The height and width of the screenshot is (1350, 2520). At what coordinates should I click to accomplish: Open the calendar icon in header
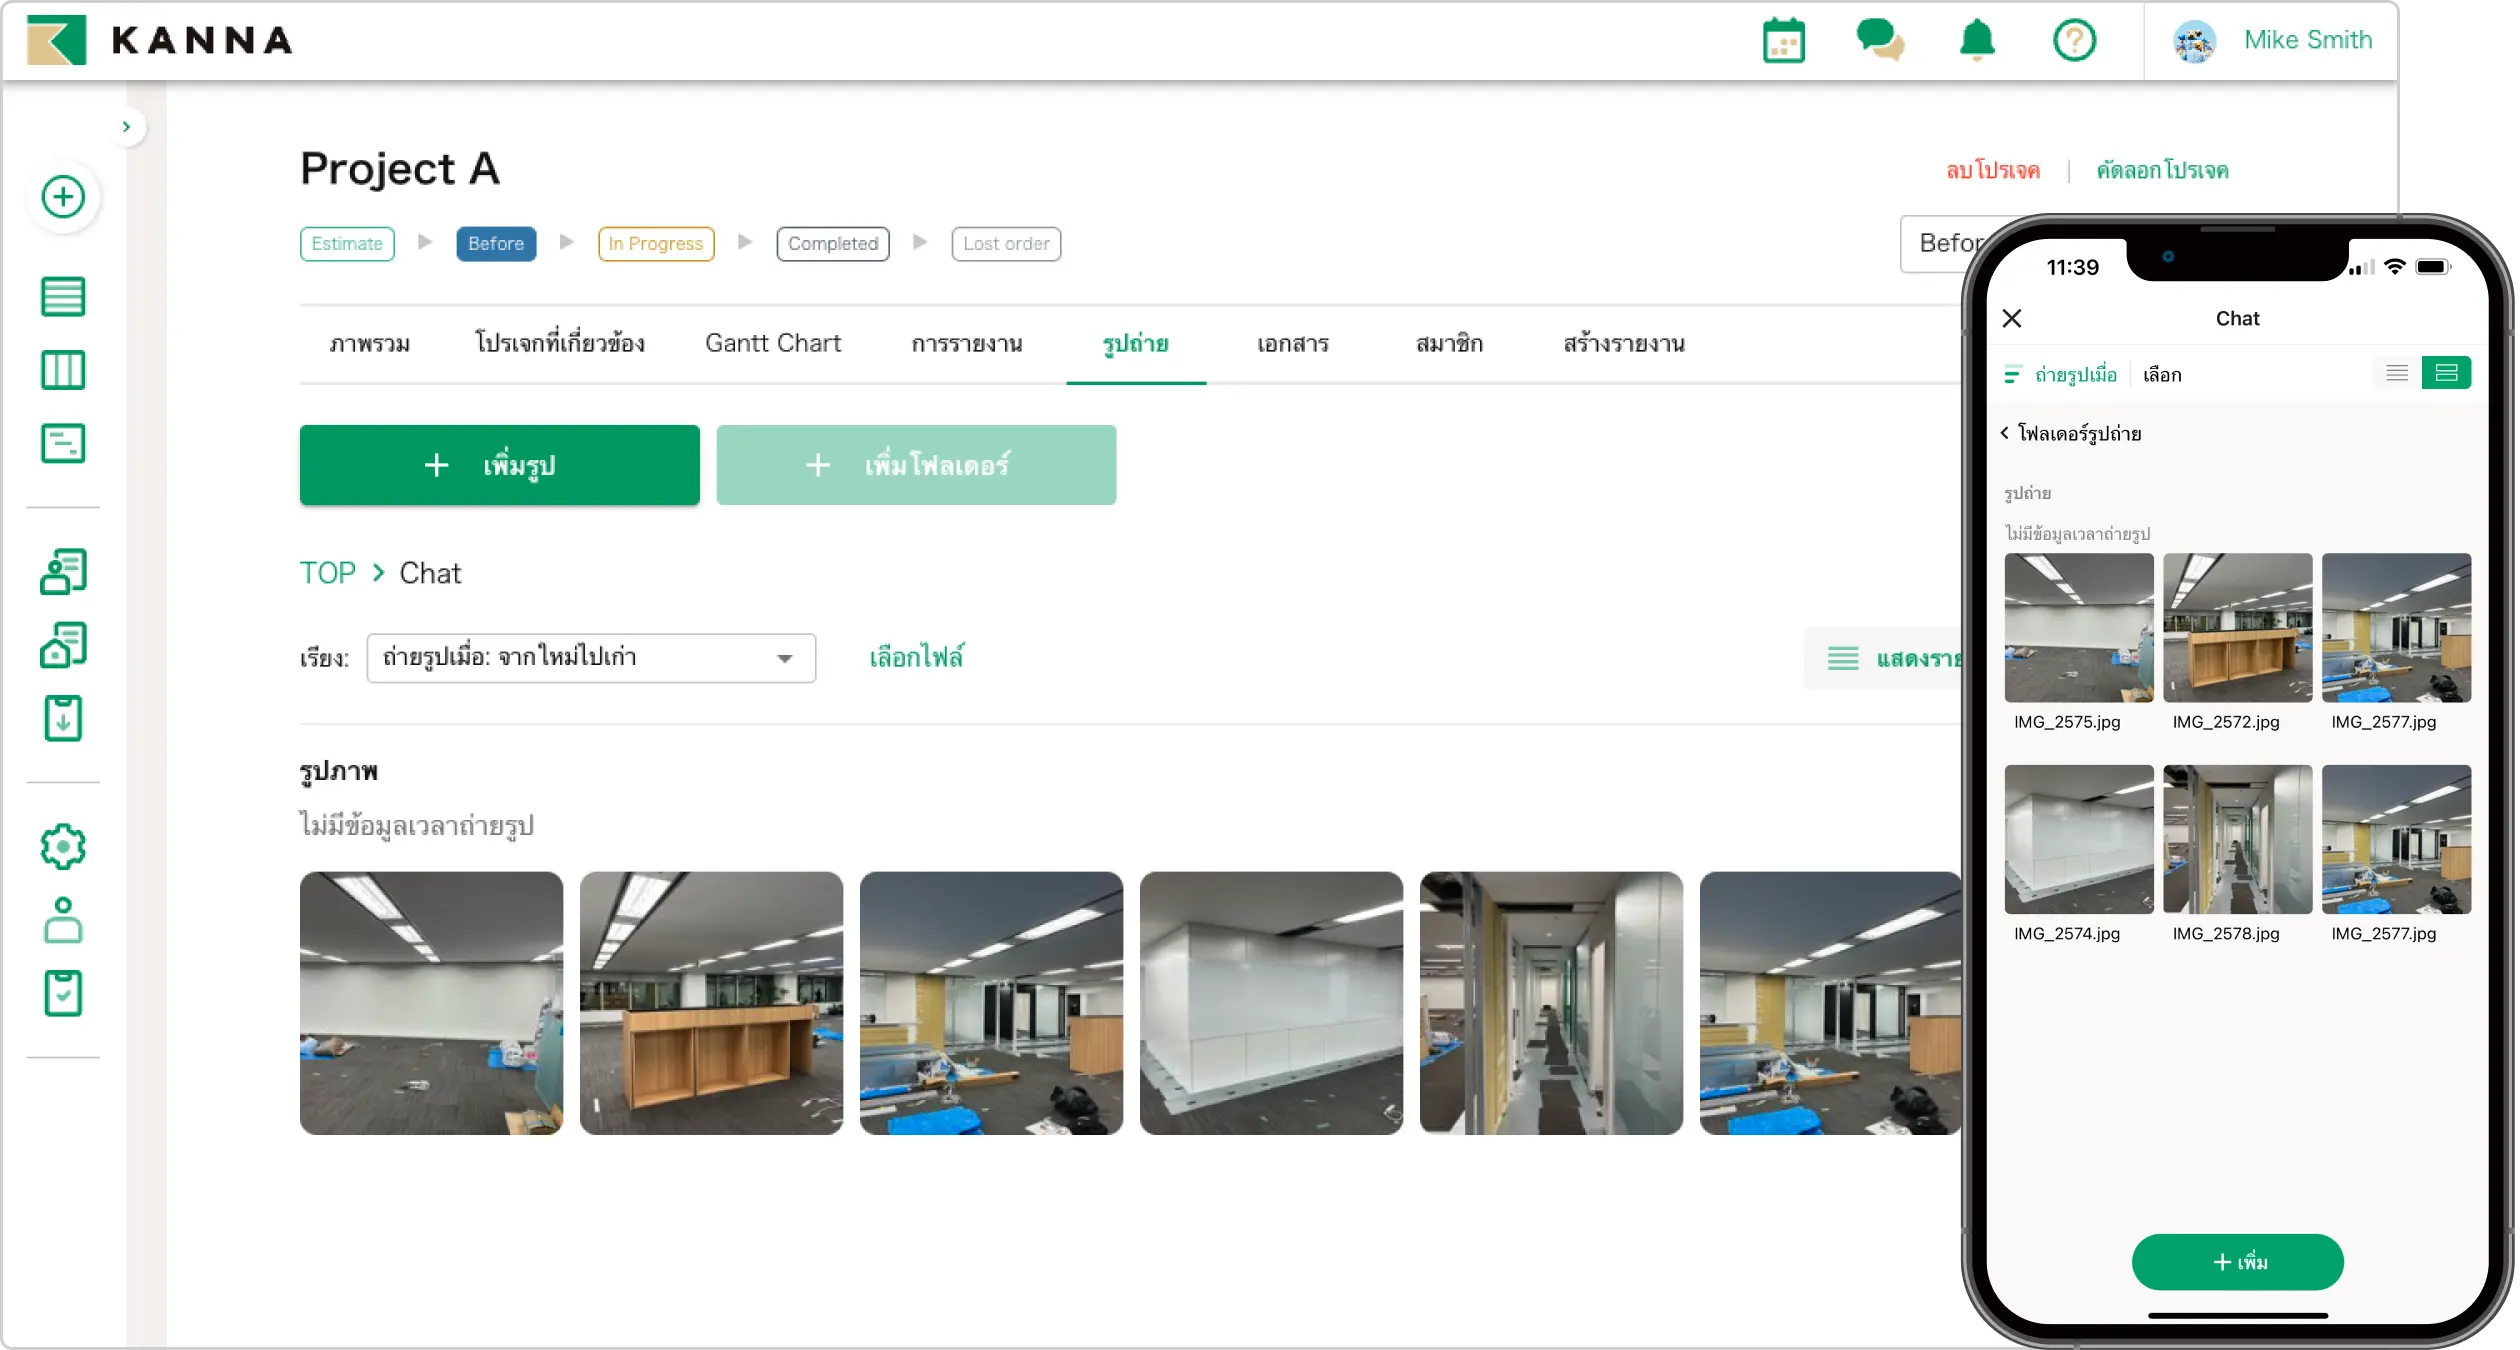pos(1783,41)
